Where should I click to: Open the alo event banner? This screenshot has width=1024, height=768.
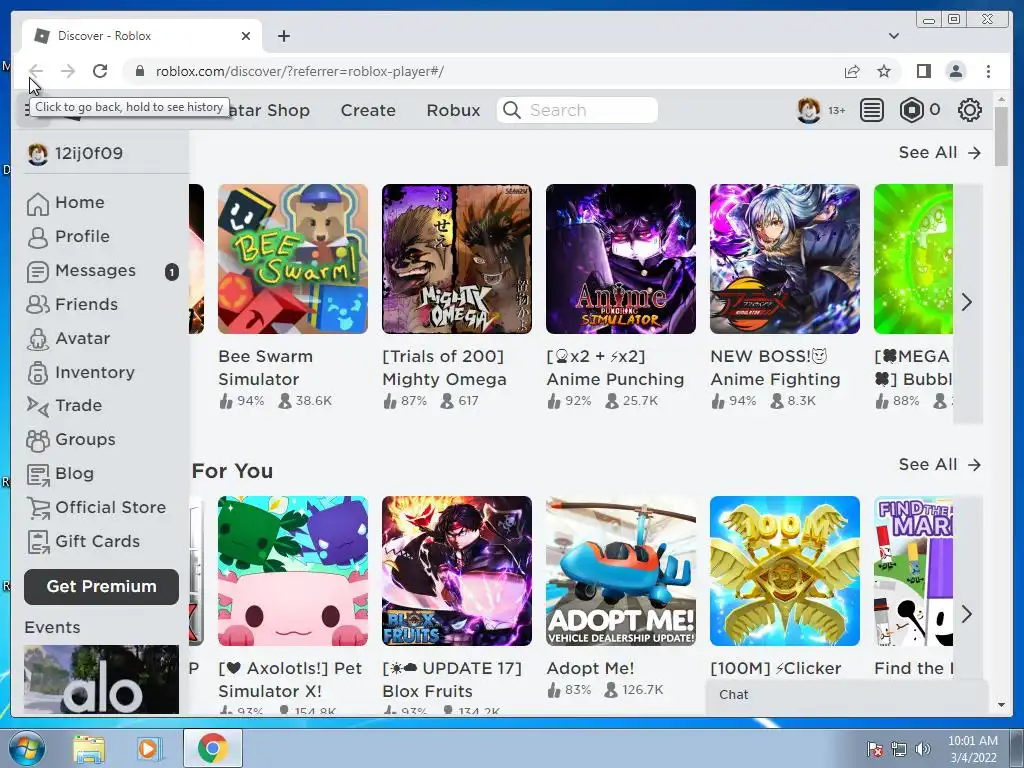[x=101, y=679]
